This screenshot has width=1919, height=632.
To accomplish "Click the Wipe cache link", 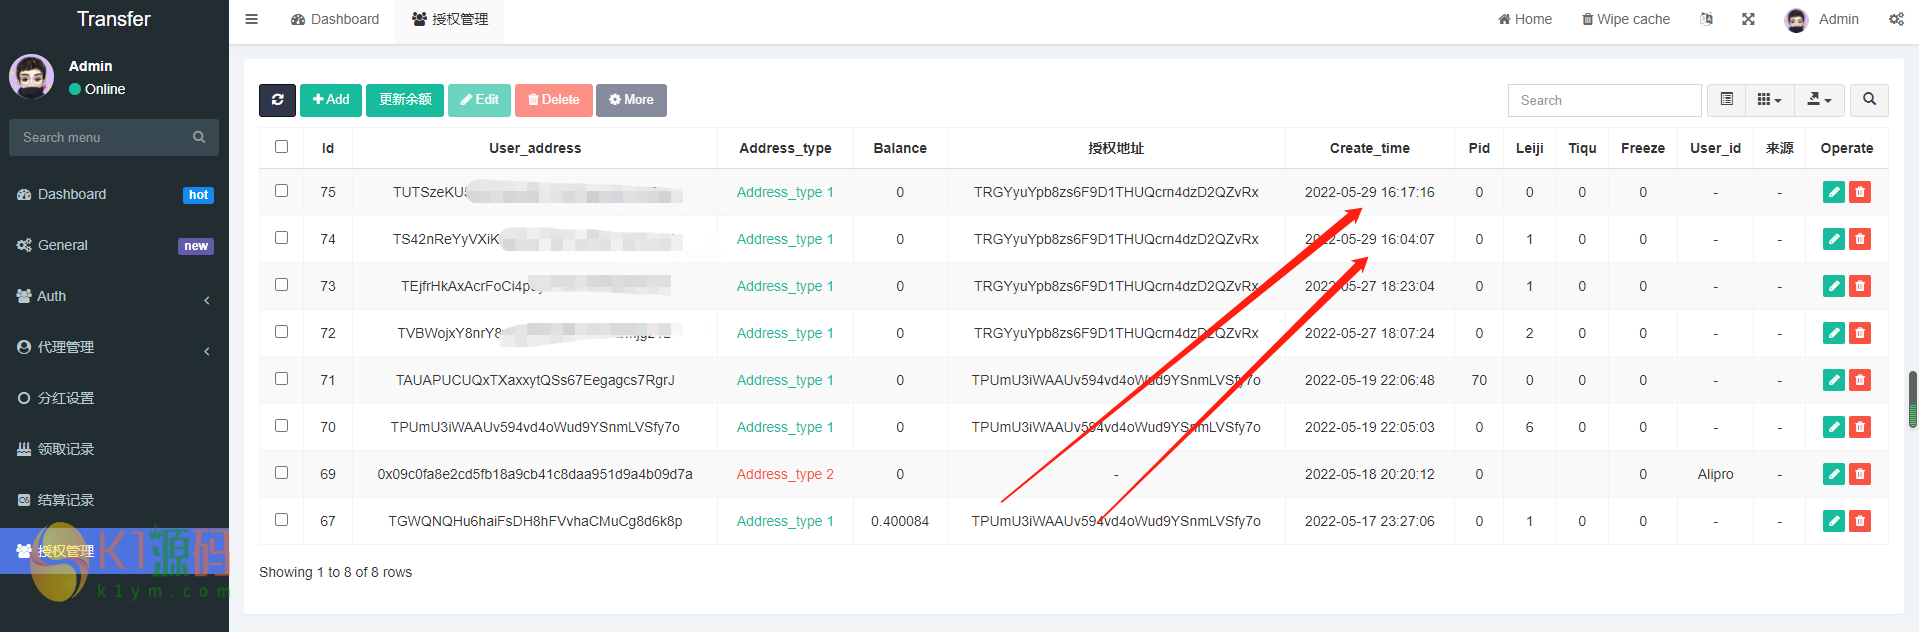I will click(x=1626, y=19).
